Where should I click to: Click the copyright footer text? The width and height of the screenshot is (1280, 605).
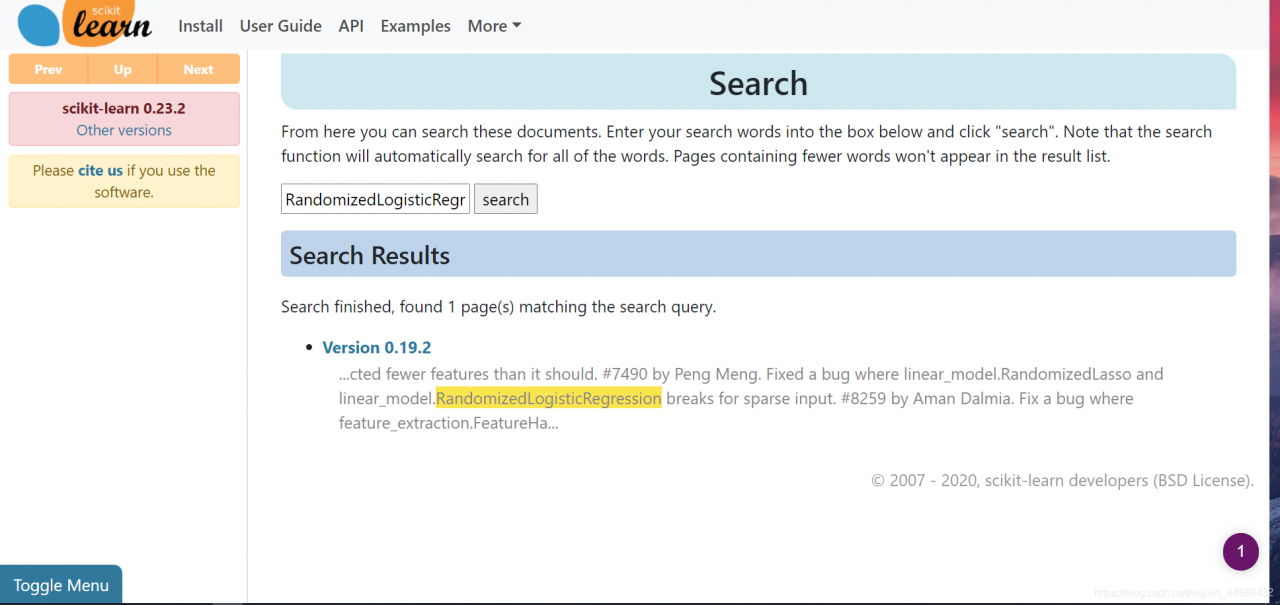[x=1062, y=480]
